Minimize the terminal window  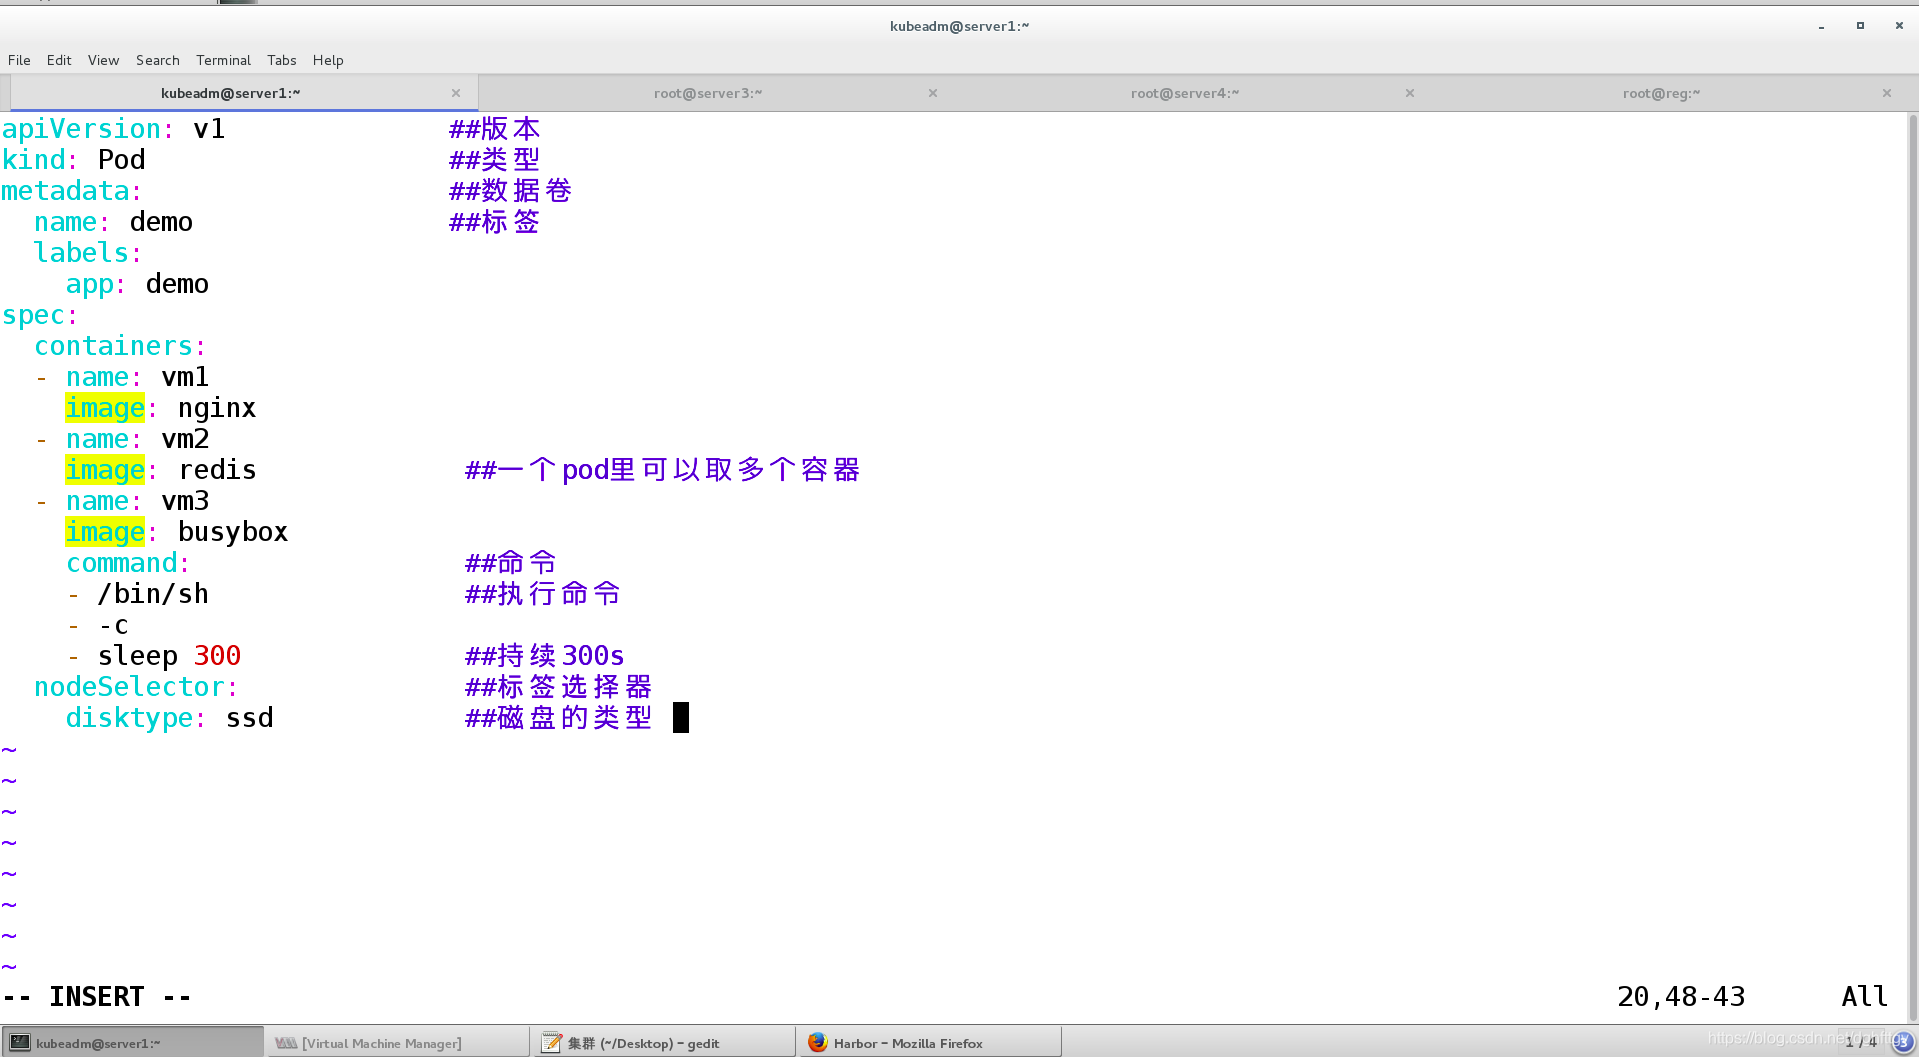[x=1821, y=27]
